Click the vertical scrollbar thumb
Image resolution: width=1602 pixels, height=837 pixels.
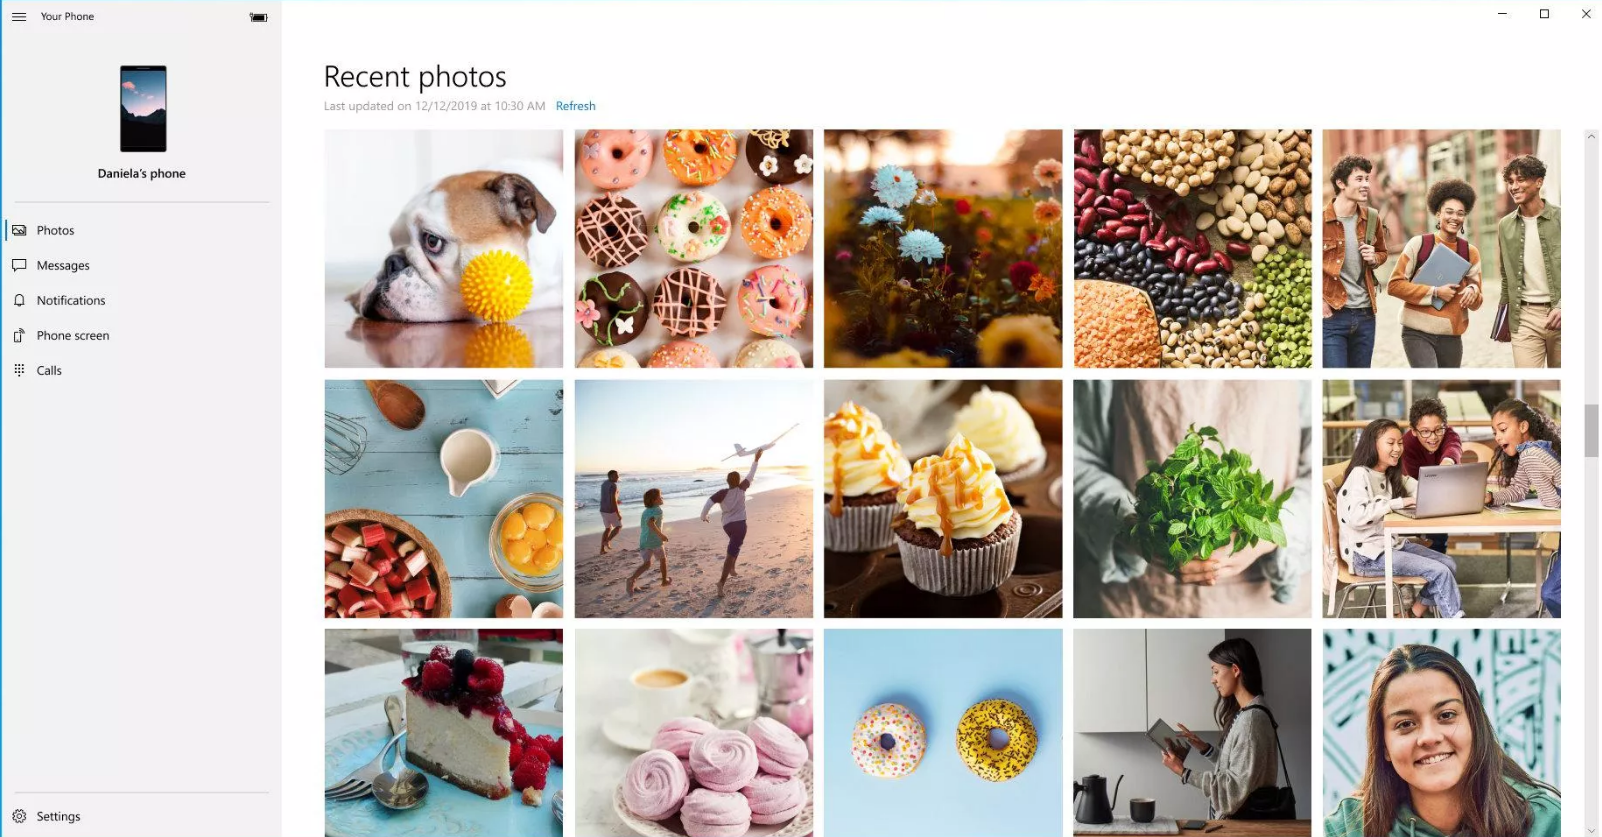(x=1591, y=430)
